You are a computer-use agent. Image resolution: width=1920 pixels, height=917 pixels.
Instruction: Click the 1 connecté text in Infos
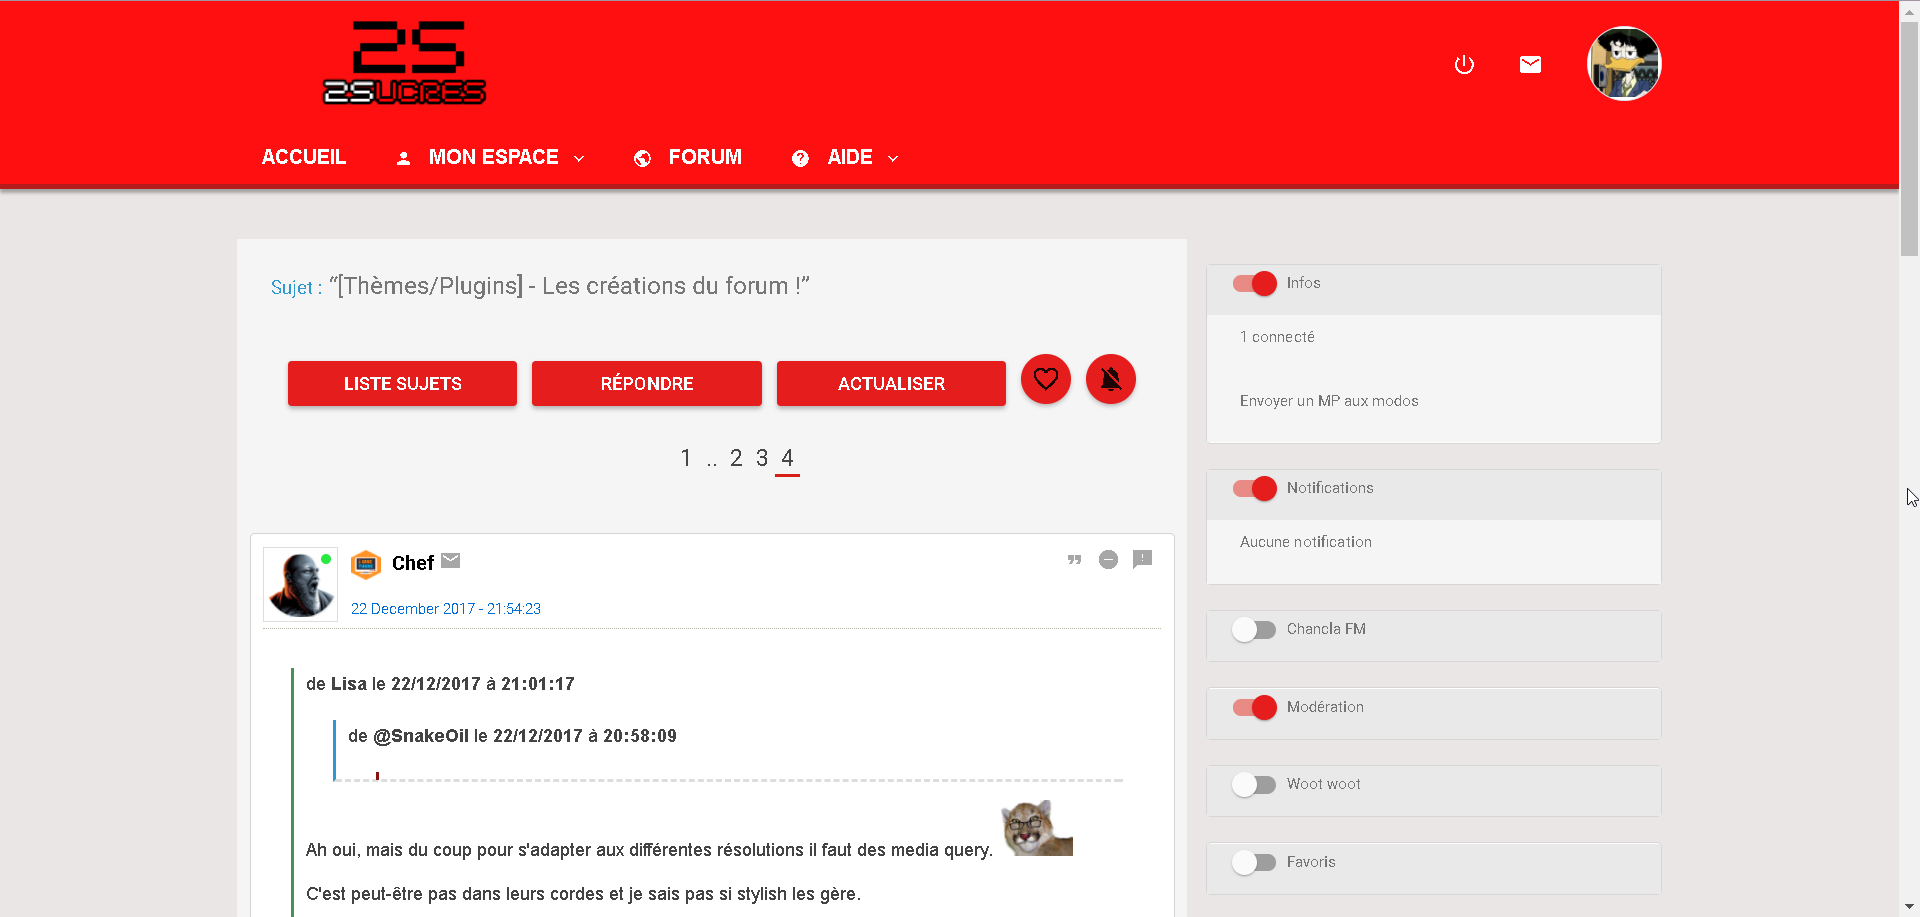pyautogui.click(x=1277, y=337)
